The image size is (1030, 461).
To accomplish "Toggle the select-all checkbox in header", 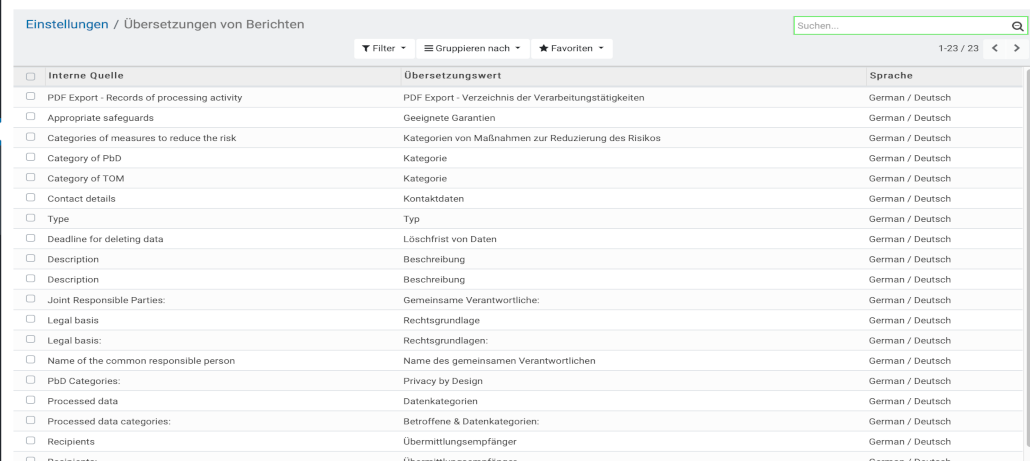I will click(31, 77).
